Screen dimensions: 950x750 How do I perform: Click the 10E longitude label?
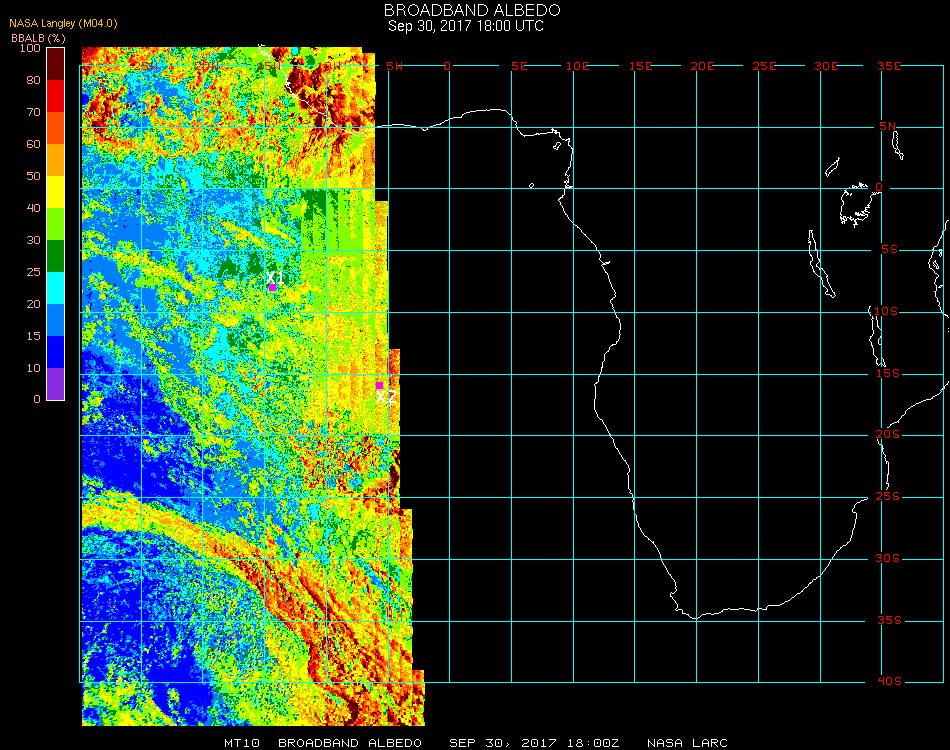point(578,65)
